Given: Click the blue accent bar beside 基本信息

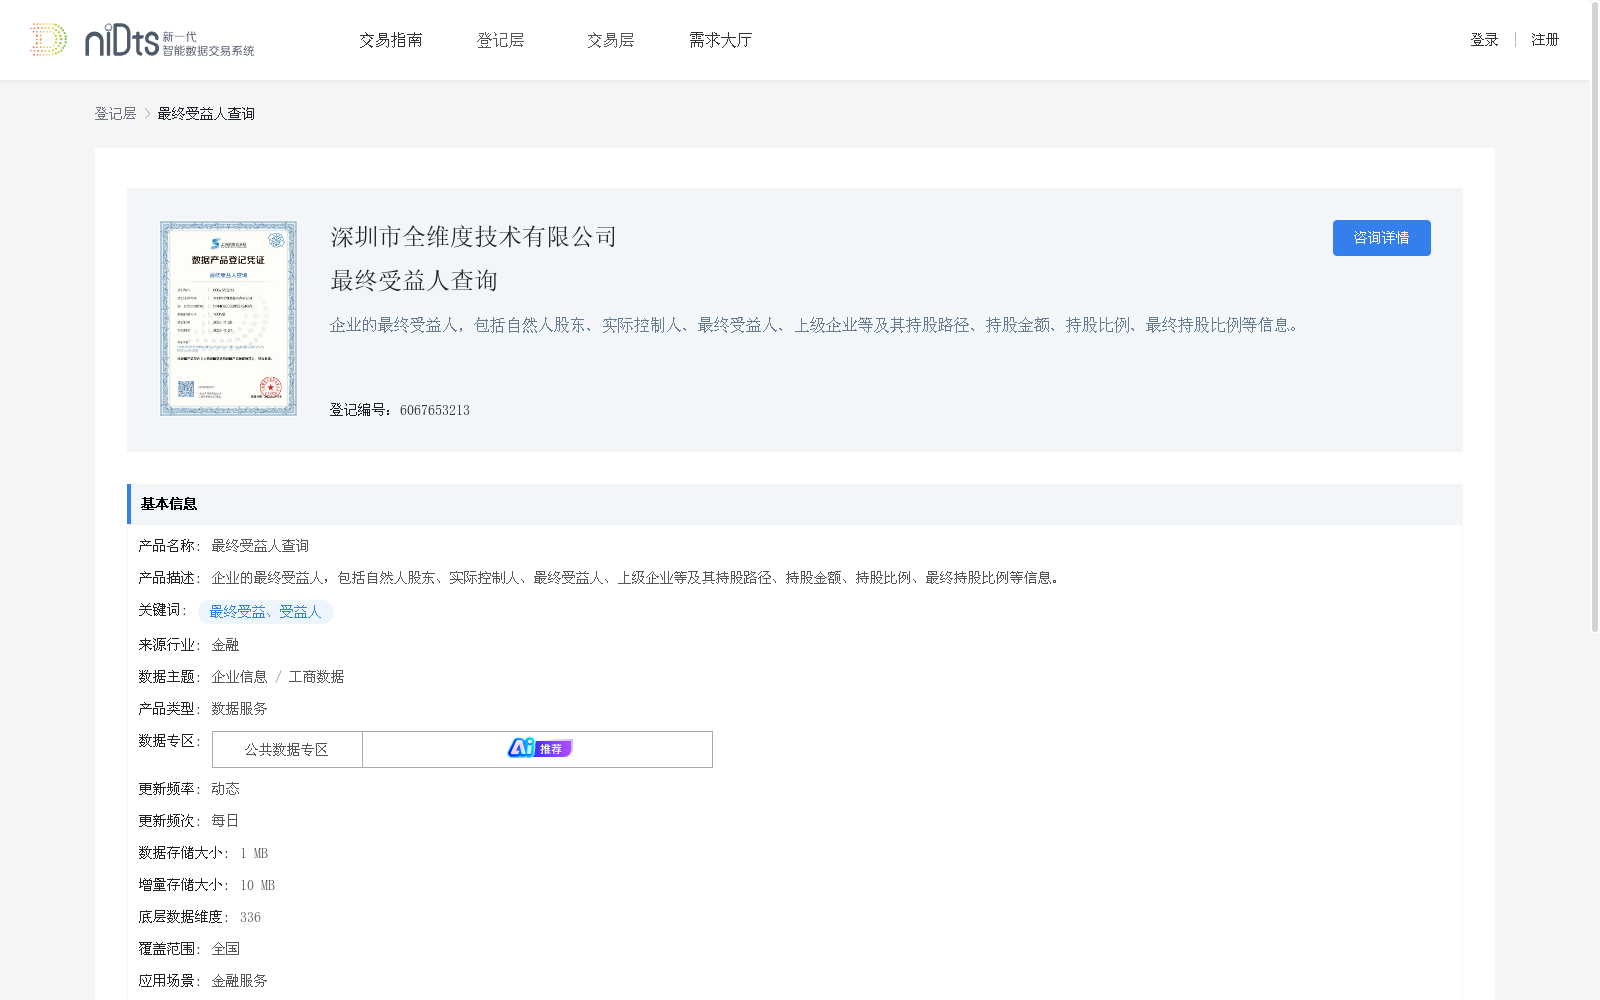Looking at the screenshot, I should coord(128,504).
